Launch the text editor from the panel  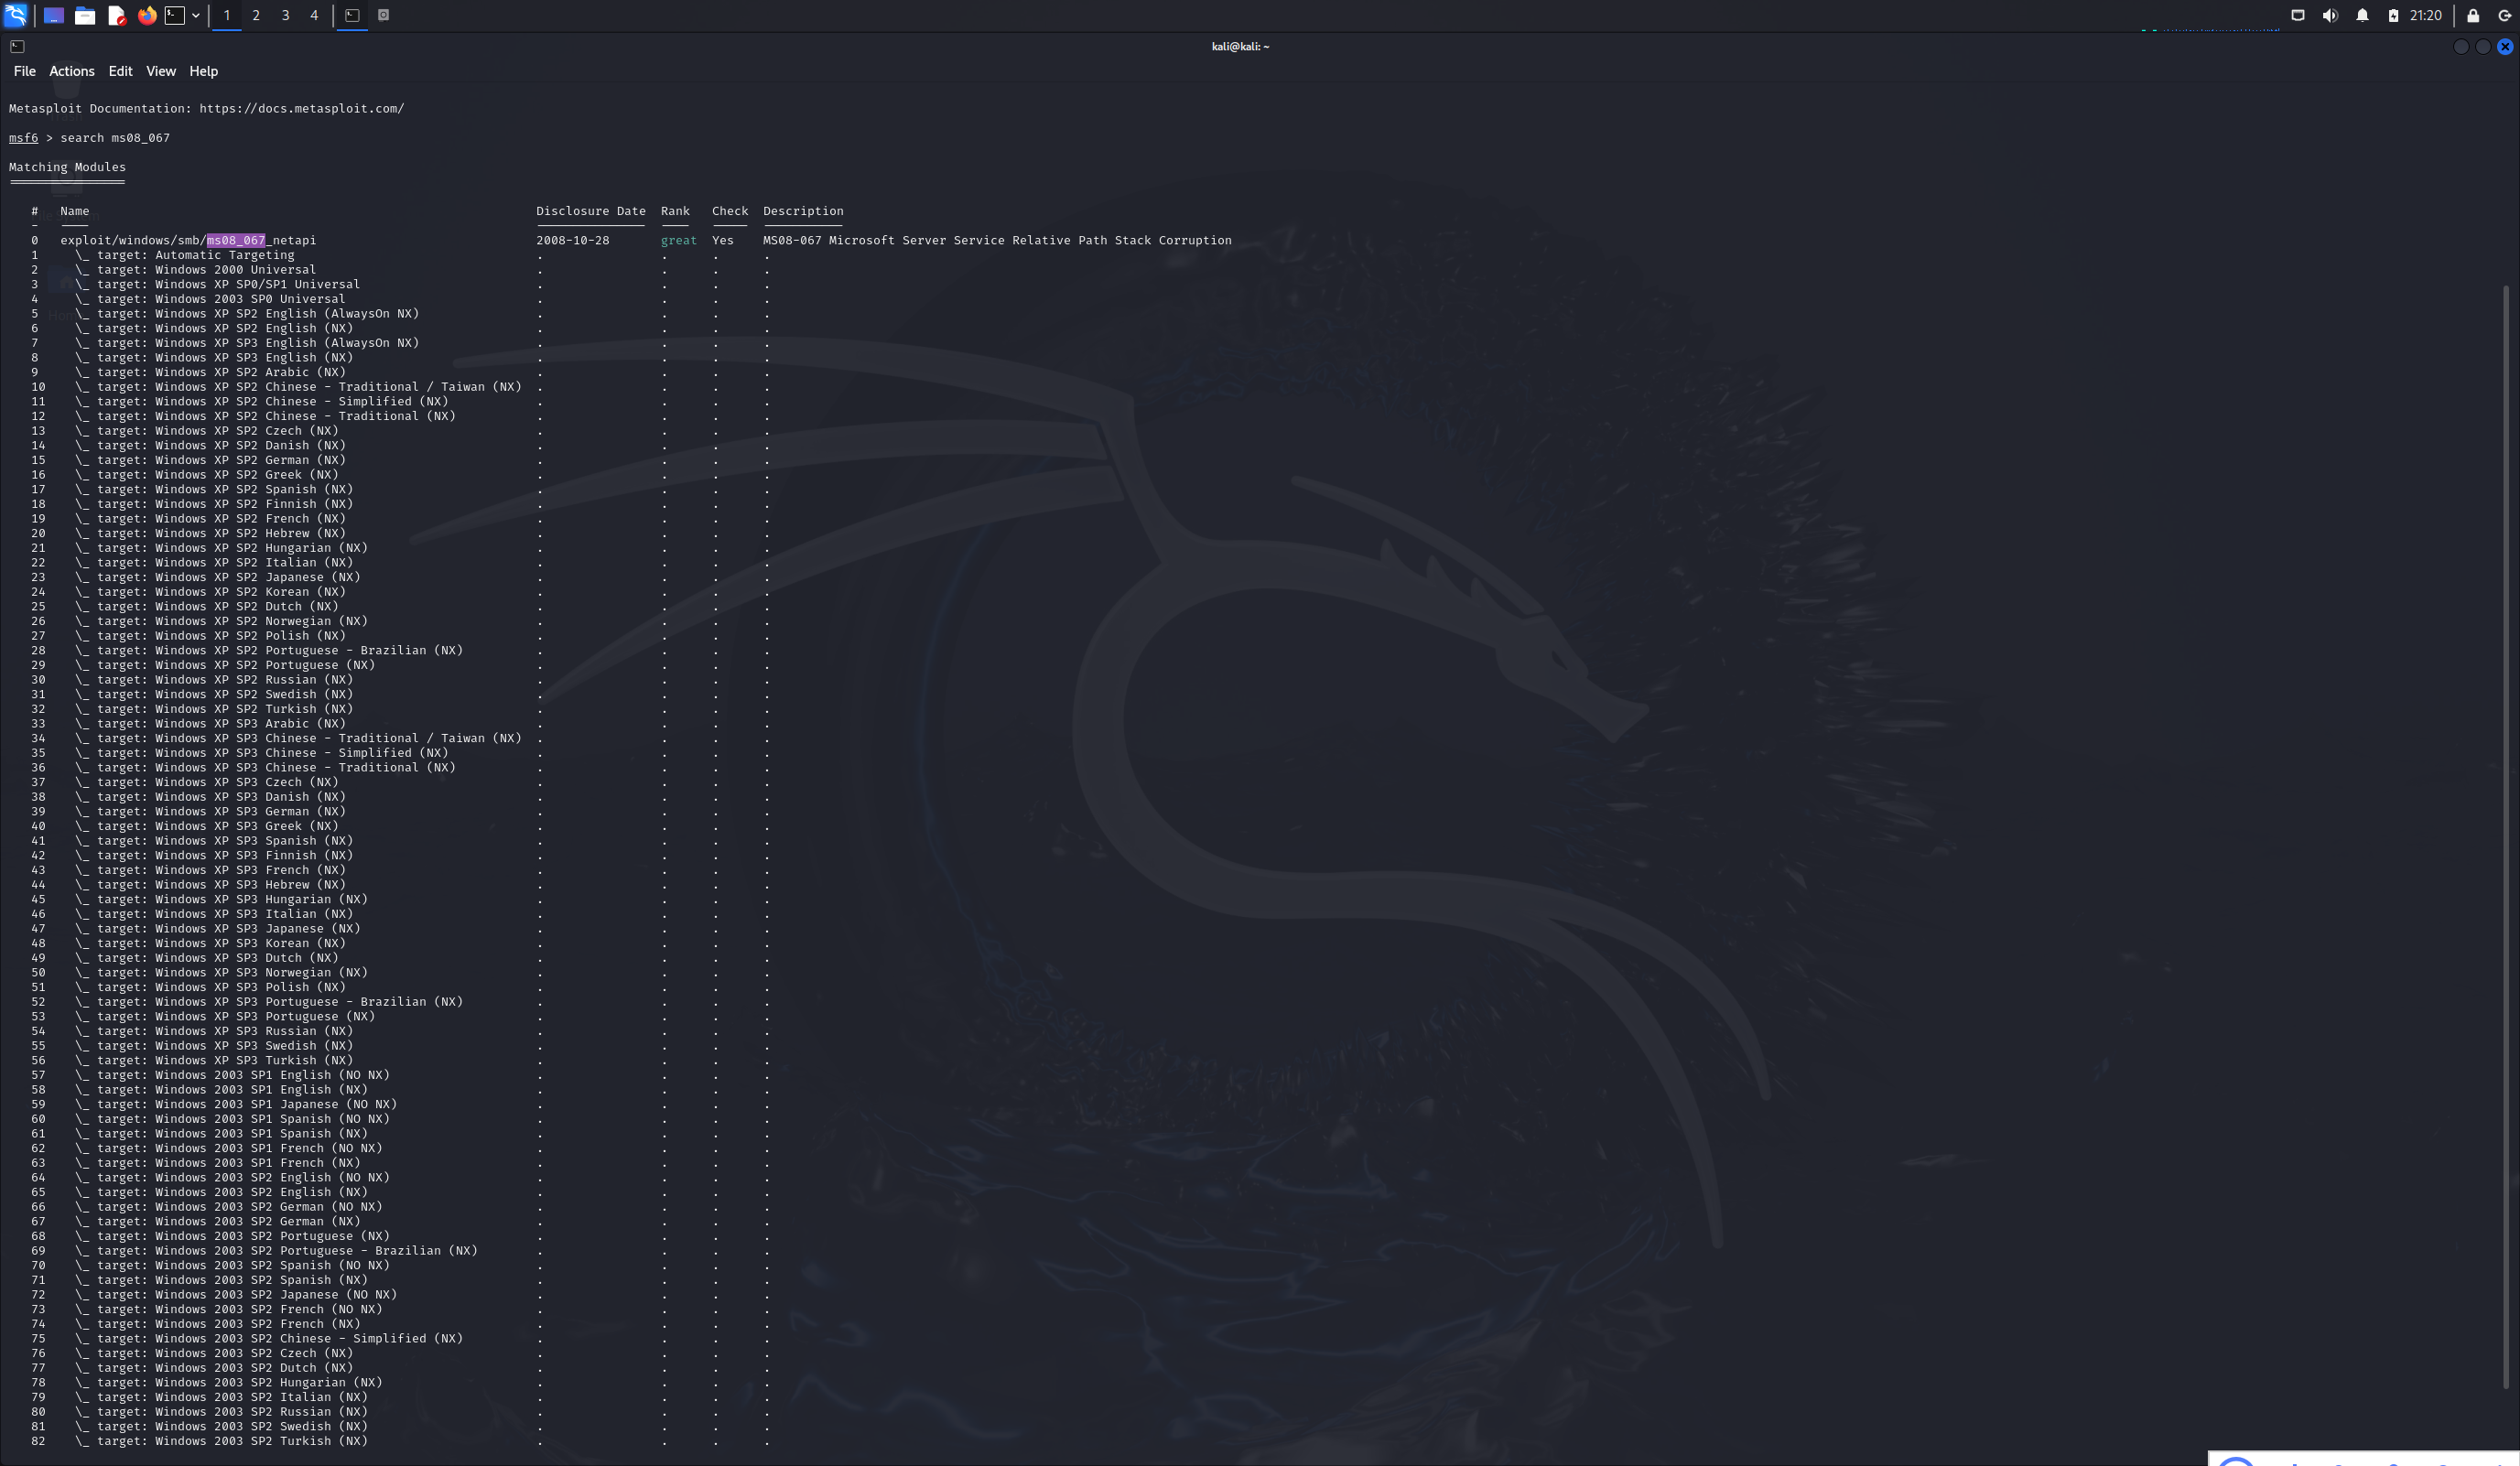[116, 15]
